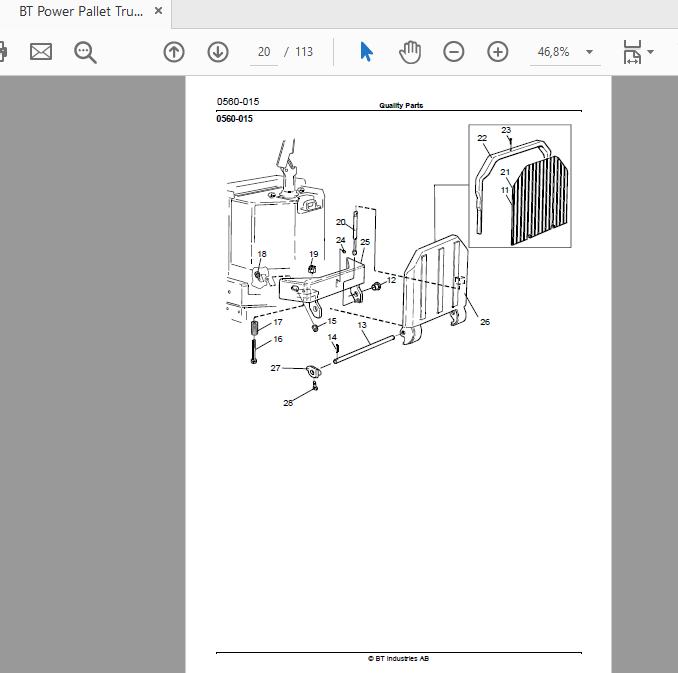Close the BT Power Pallet Truck tab
This screenshot has width=678, height=673.
[x=158, y=11]
